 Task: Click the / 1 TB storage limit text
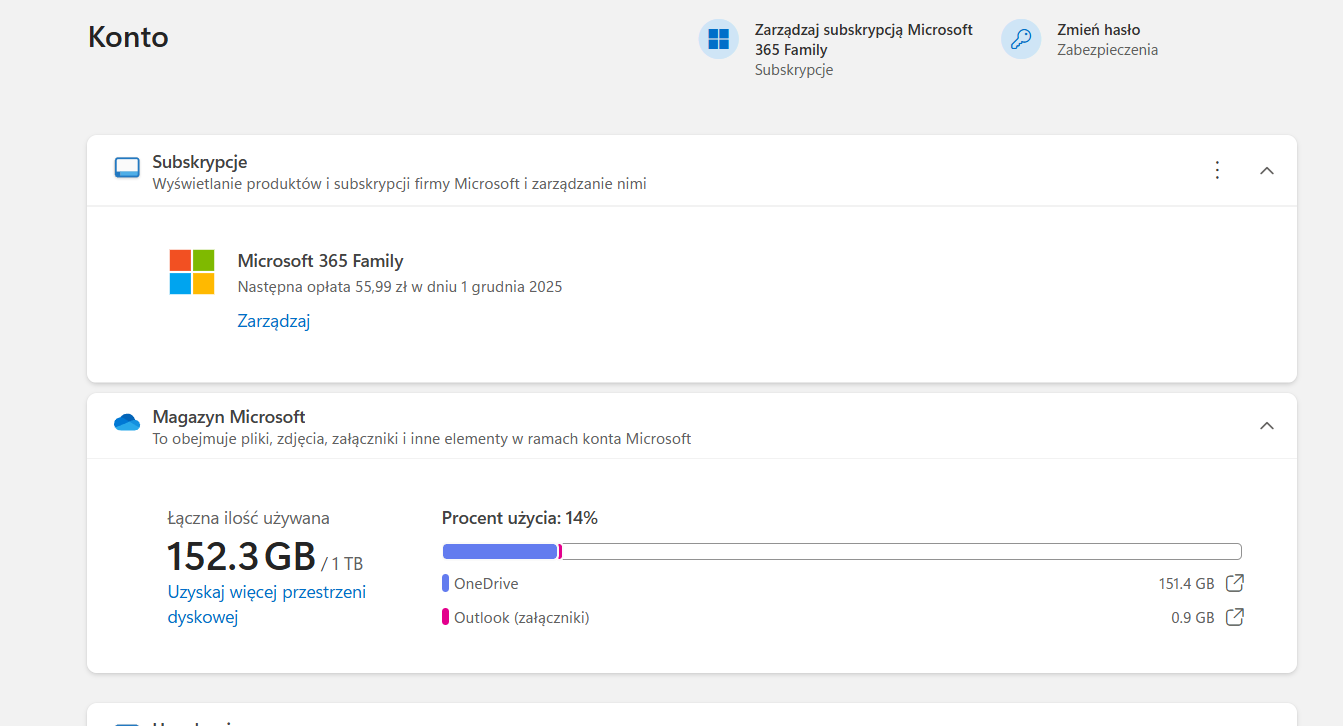pyautogui.click(x=342, y=563)
